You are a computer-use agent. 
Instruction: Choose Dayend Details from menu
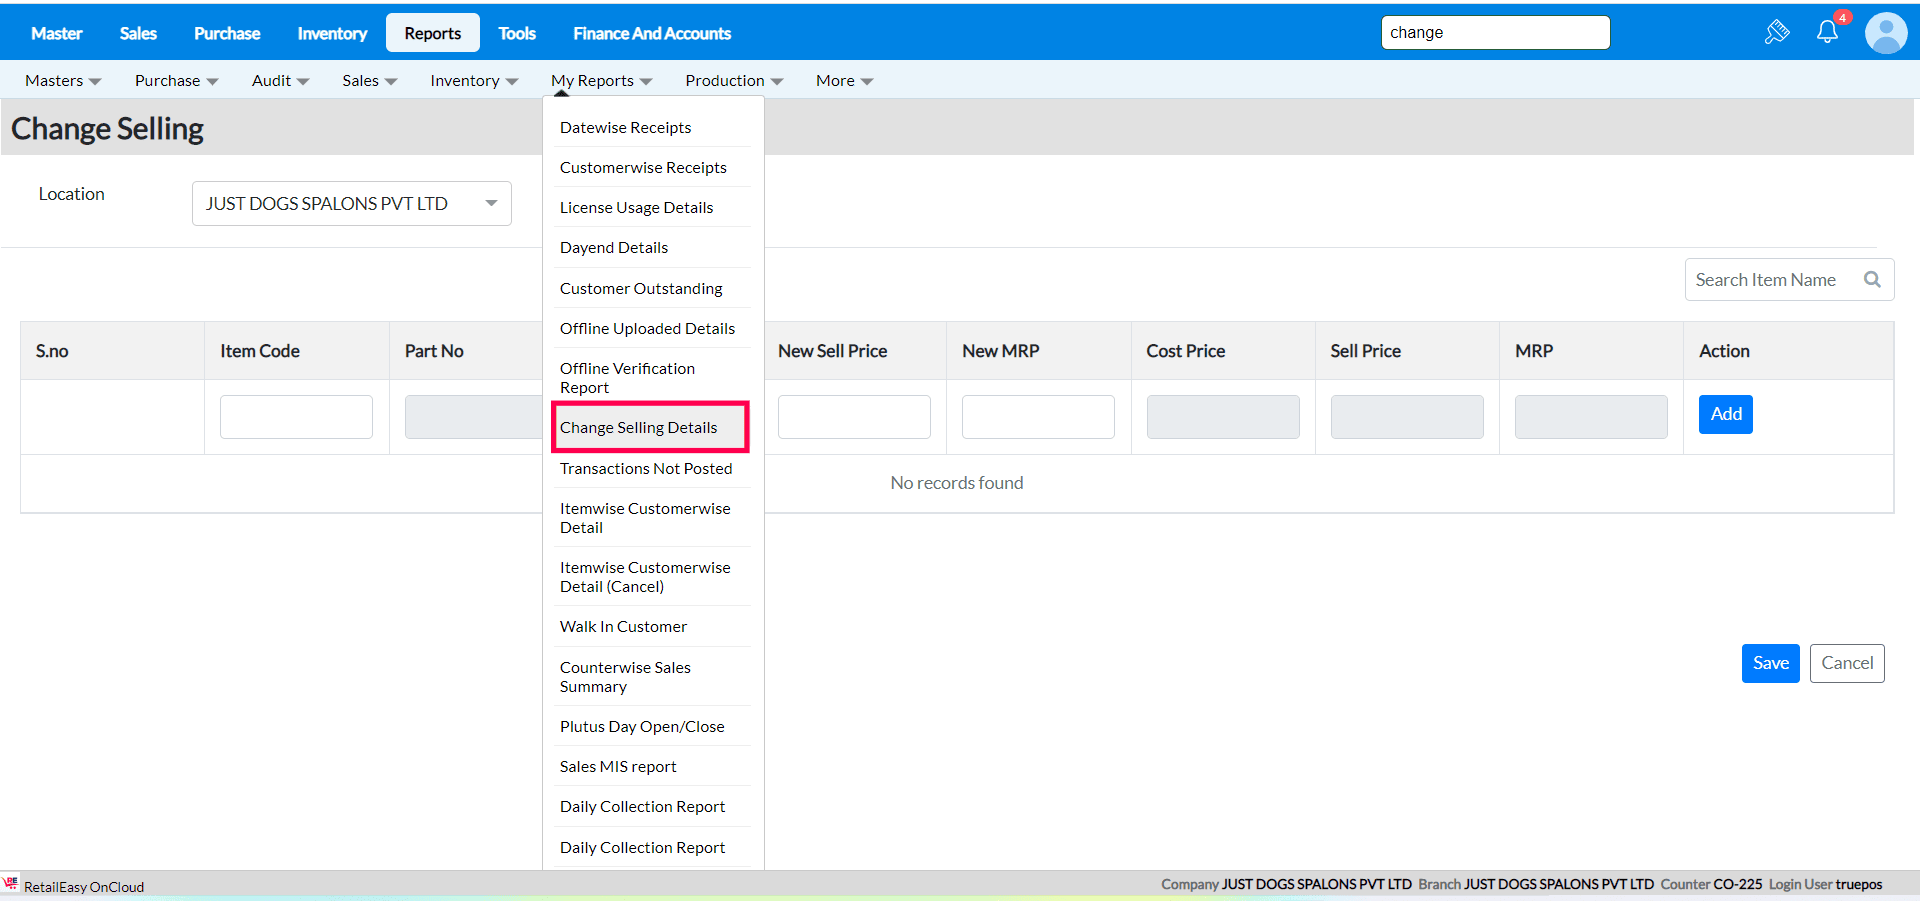click(x=614, y=248)
